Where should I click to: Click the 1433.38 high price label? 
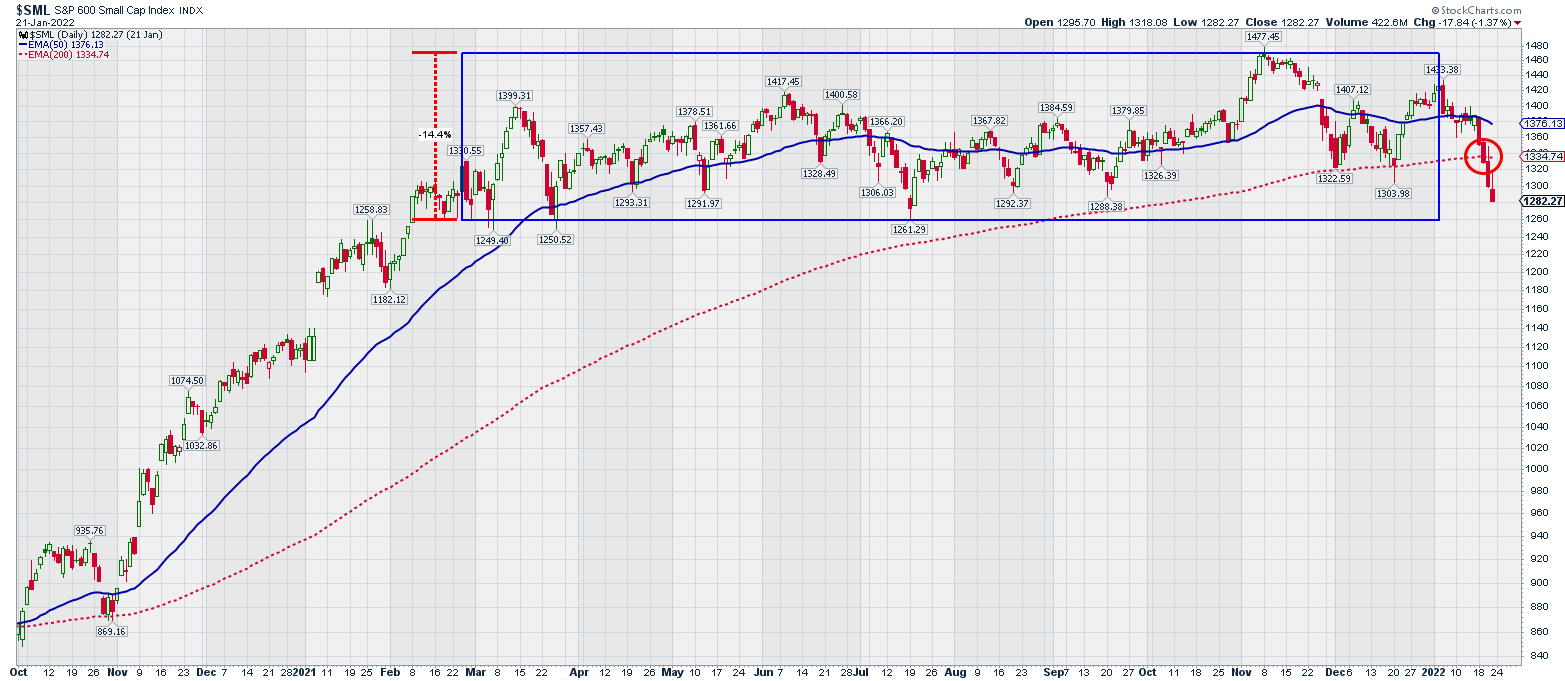[1444, 69]
